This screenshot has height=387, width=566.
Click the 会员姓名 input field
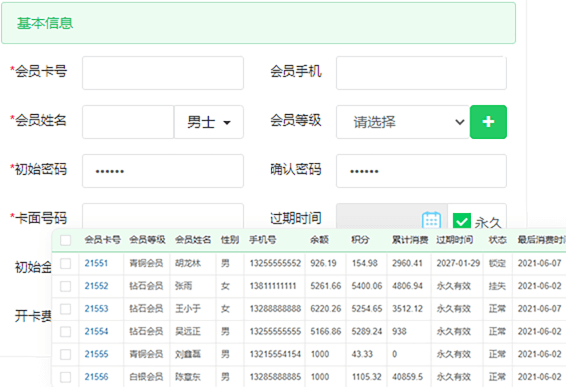point(128,122)
